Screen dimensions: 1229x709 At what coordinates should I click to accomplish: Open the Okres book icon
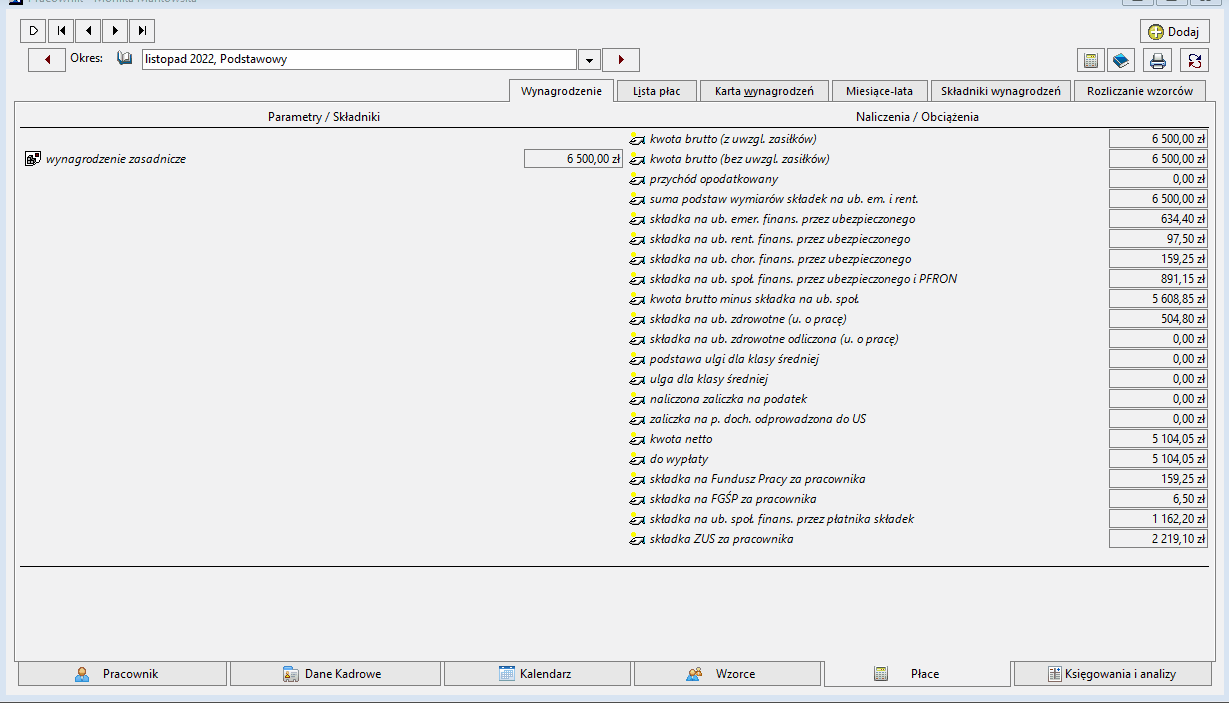[125, 59]
